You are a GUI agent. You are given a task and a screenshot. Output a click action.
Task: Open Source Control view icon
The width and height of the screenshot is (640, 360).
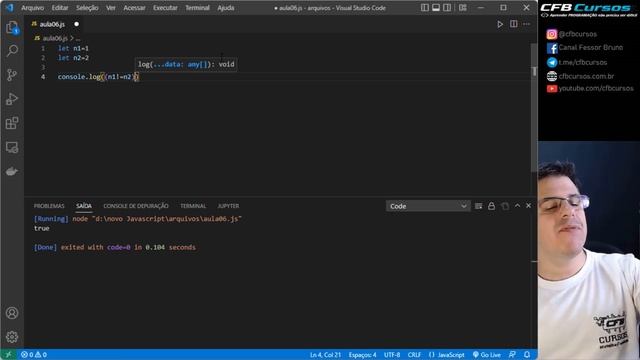point(12,75)
